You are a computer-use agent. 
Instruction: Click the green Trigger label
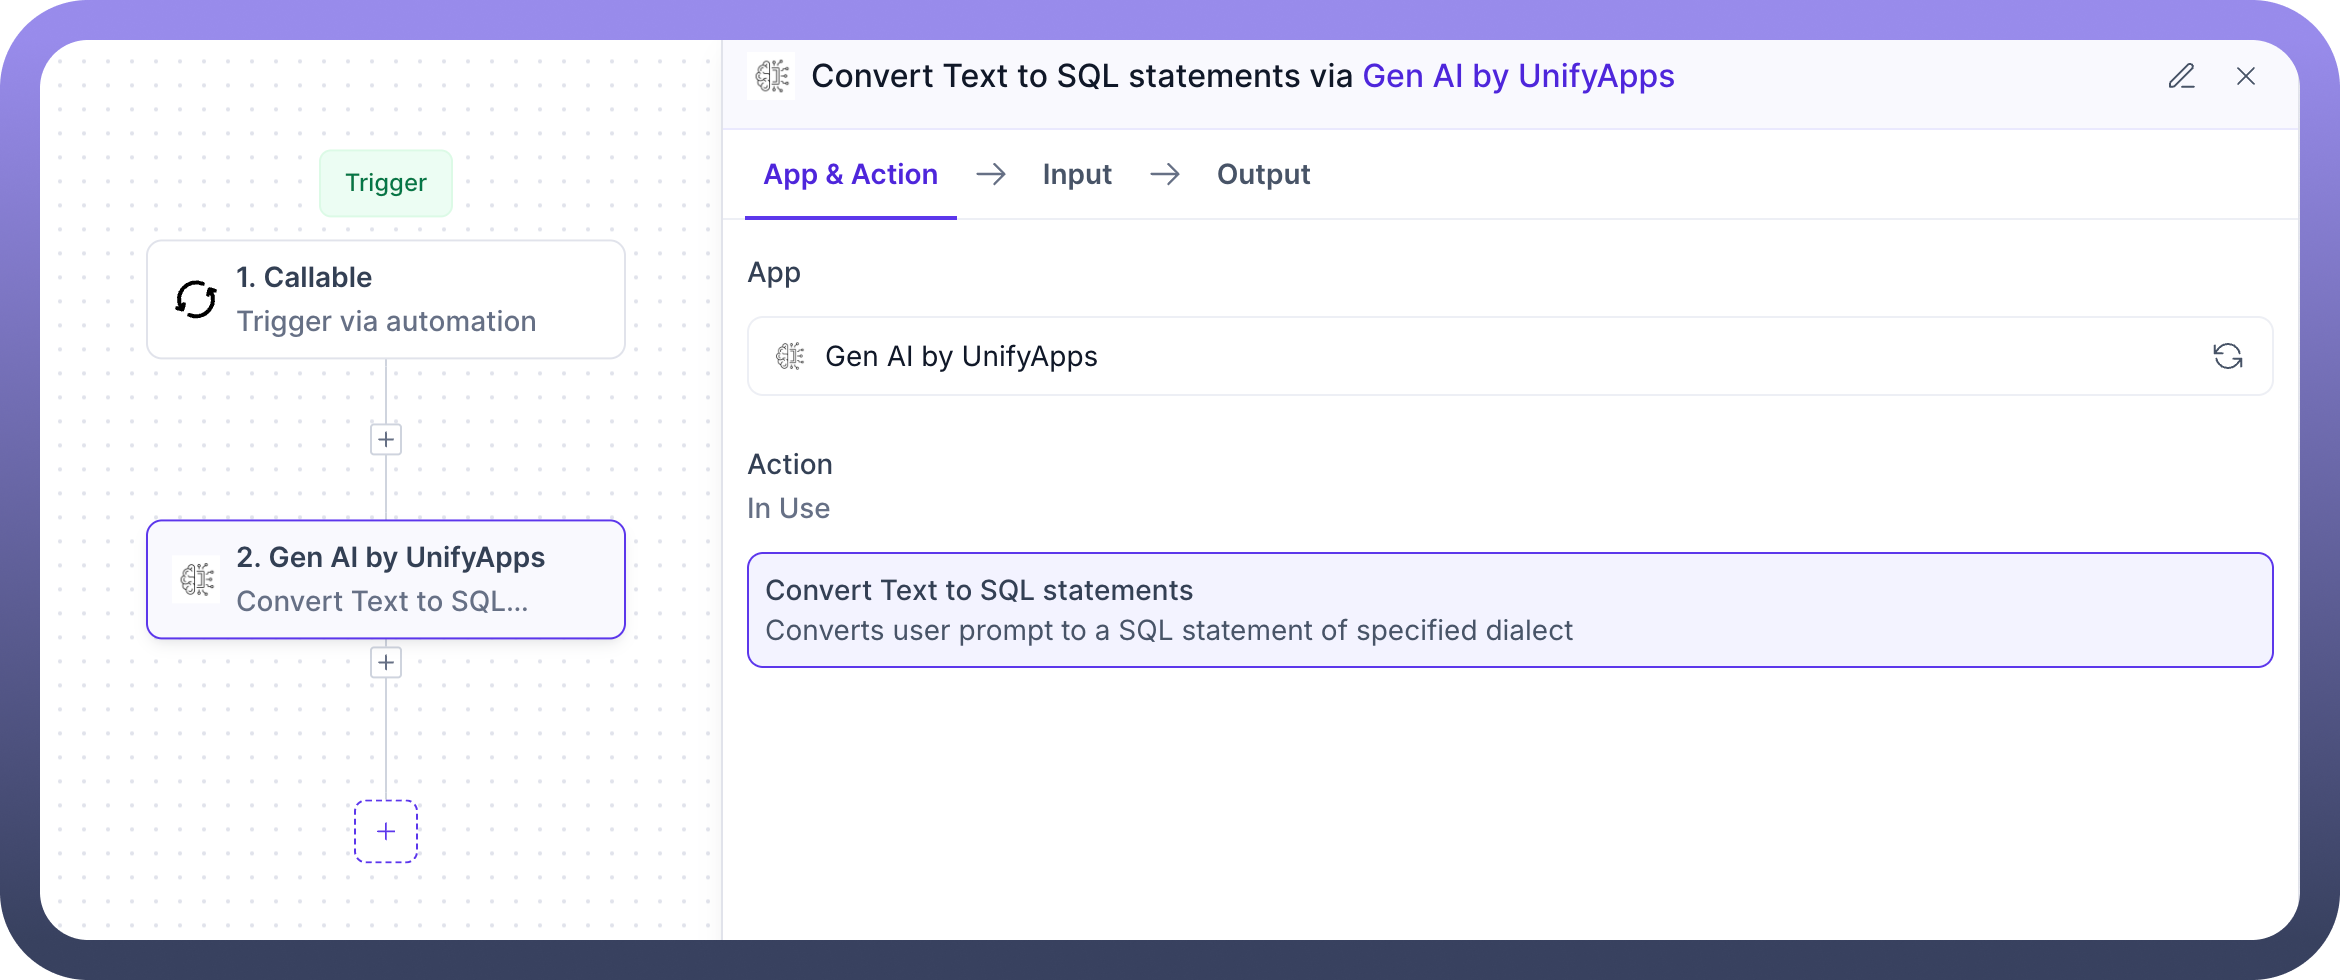(386, 183)
